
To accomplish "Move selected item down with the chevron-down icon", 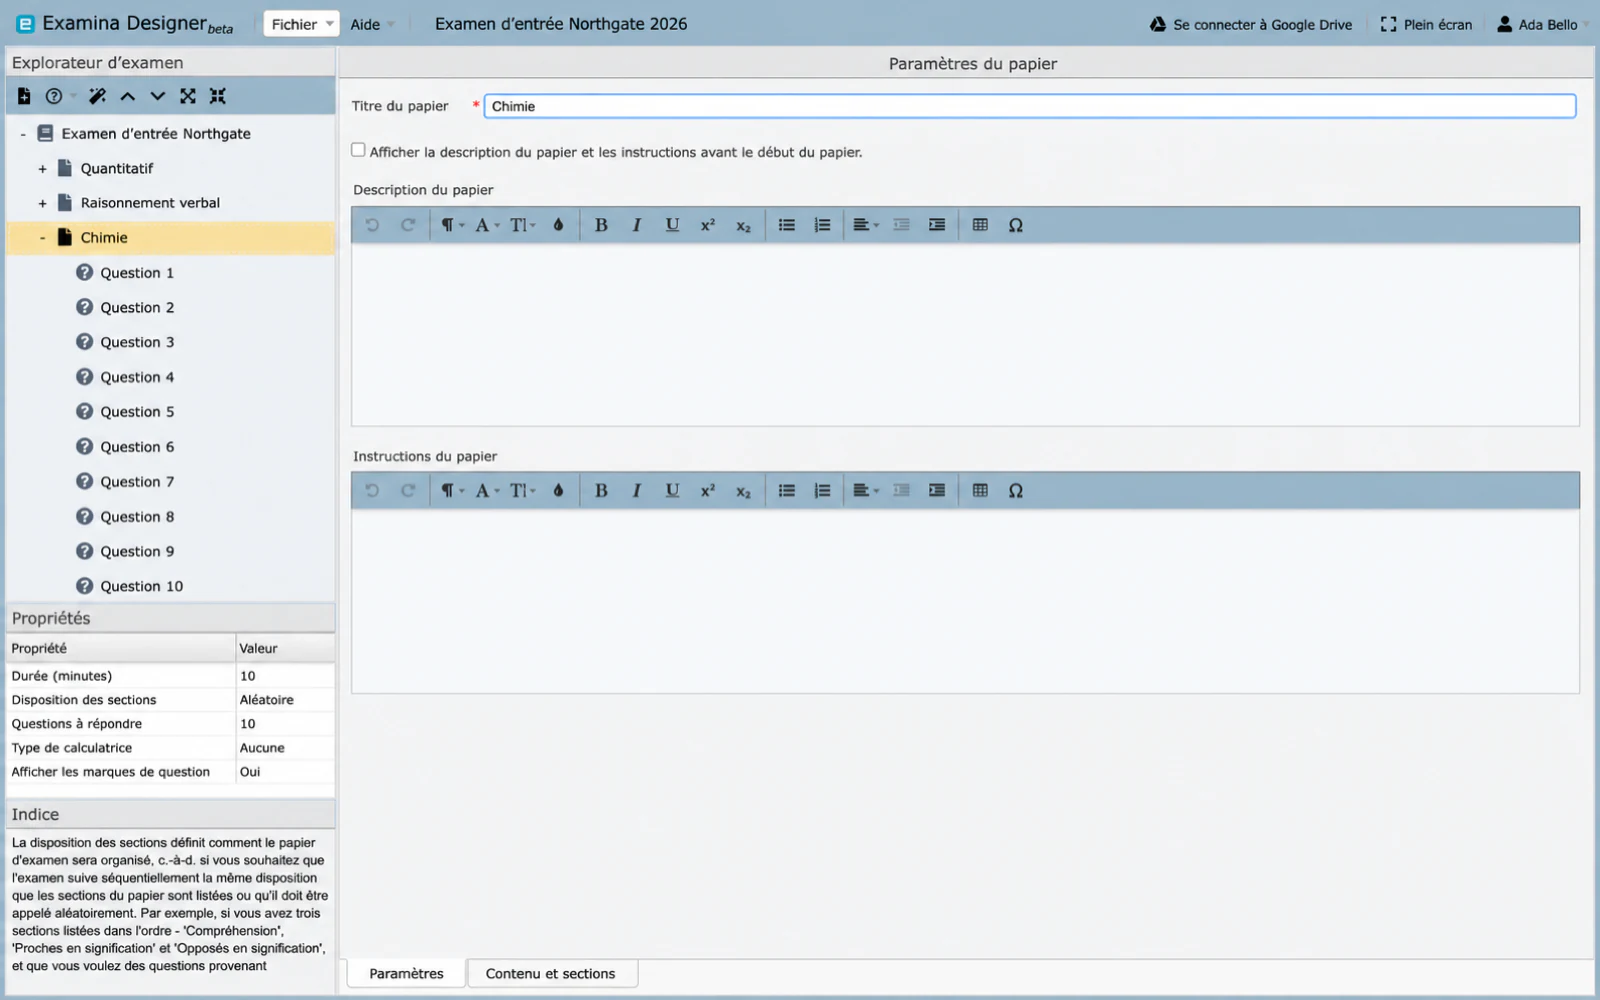I will click(x=158, y=96).
